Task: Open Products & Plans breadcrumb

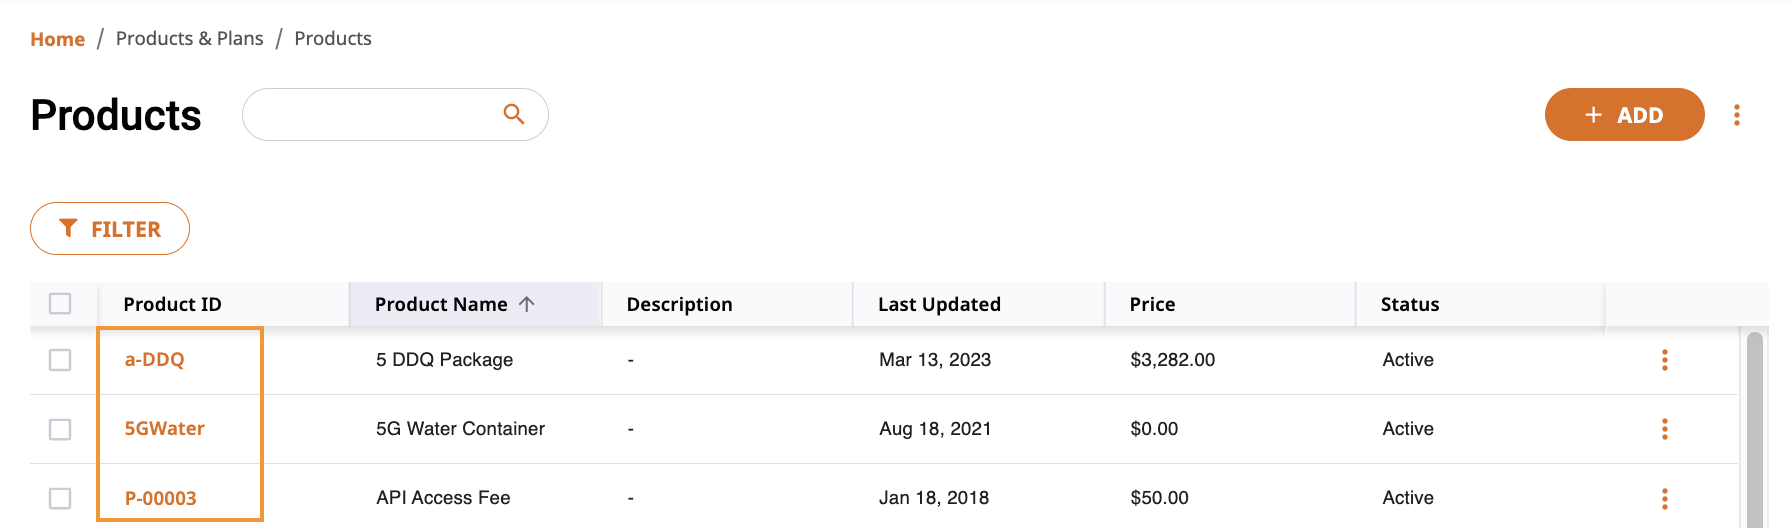Action: click(190, 38)
